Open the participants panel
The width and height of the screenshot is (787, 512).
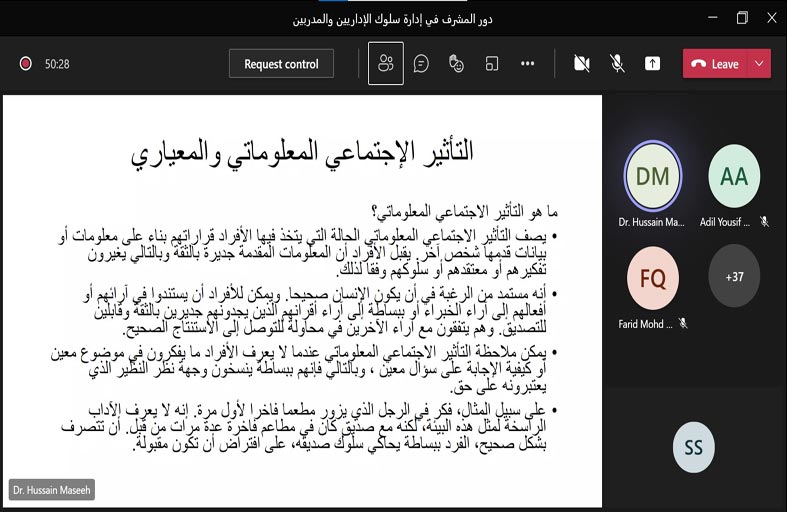(385, 64)
